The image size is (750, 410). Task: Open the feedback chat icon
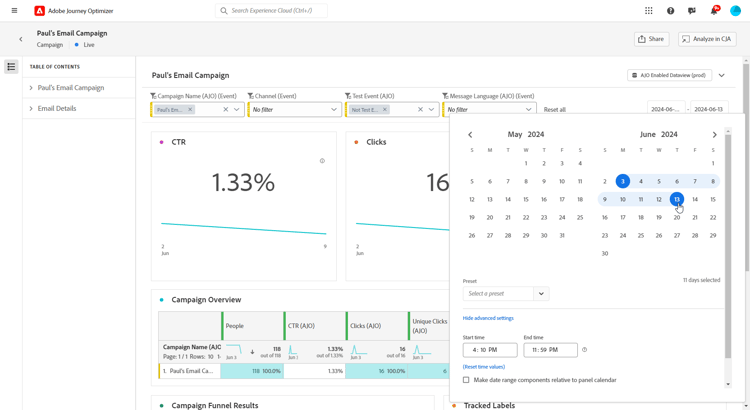(x=692, y=11)
